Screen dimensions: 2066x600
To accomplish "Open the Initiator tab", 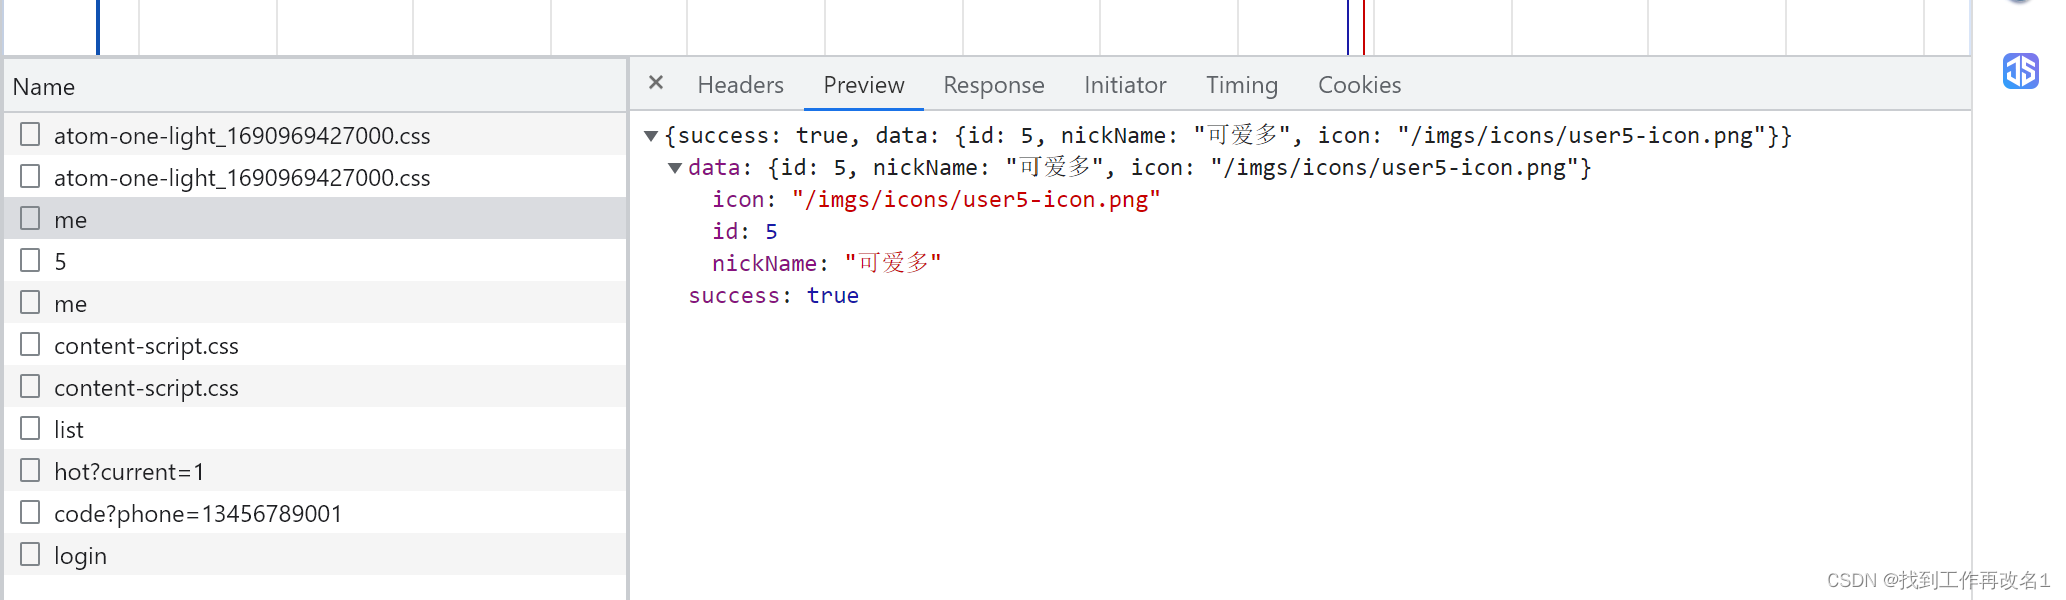I will (1125, 85).
